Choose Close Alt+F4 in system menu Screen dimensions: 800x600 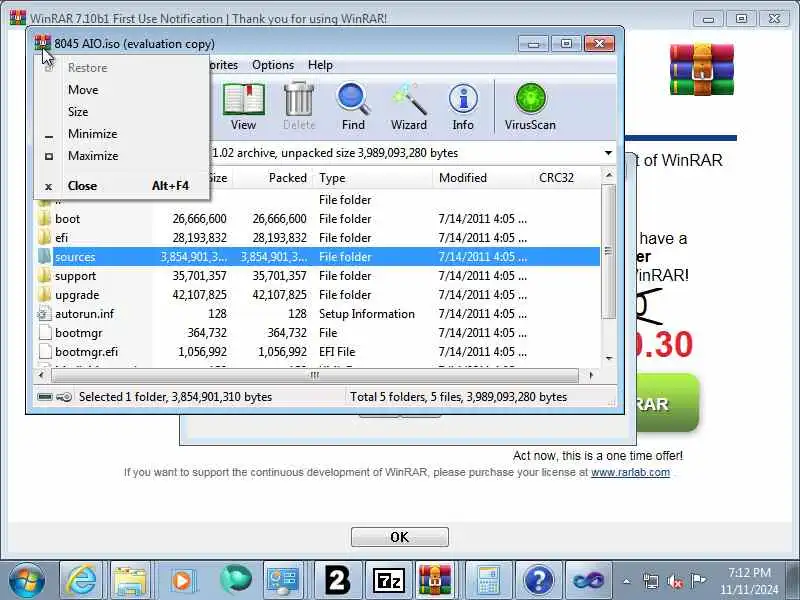pos(122,186)
